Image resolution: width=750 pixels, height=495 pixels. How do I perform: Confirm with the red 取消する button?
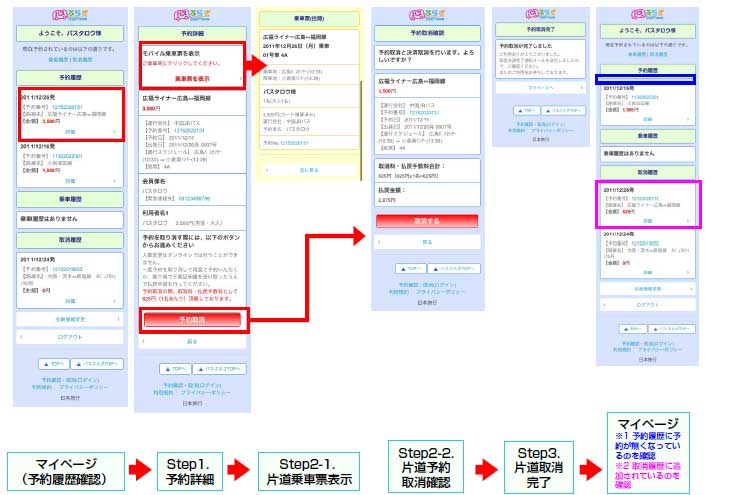coord(425,220)
